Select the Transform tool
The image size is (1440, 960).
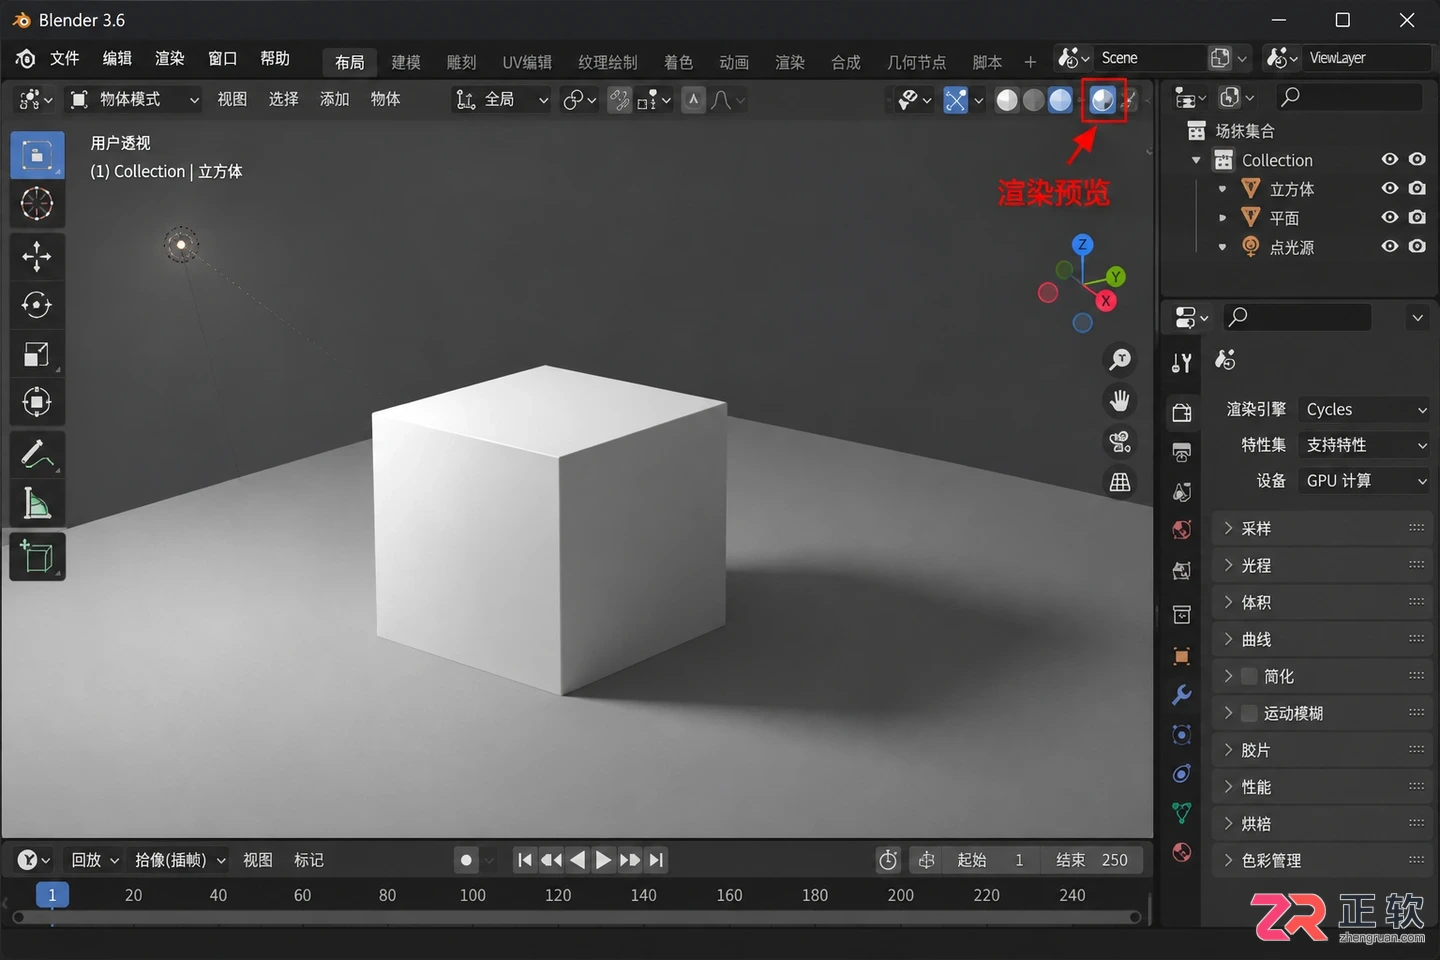point(37,403)
